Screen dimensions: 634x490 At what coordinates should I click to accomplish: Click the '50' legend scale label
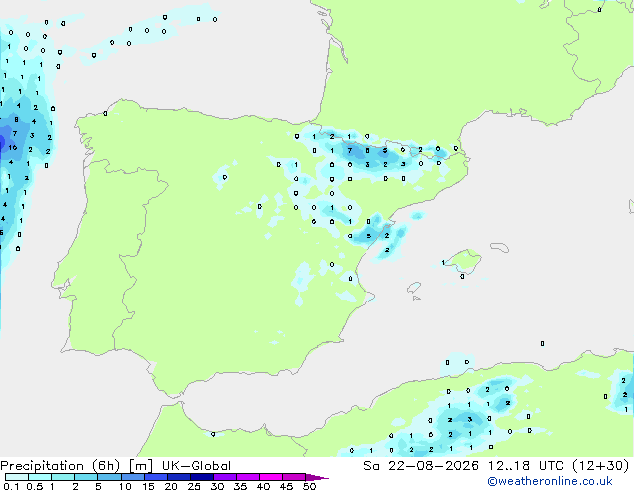pyautogui.click(x=310, y=486)
